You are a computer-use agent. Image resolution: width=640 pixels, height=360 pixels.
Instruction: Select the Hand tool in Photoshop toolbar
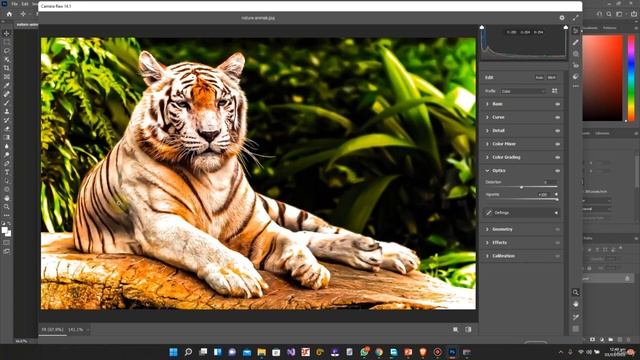[x=7, y=198]
